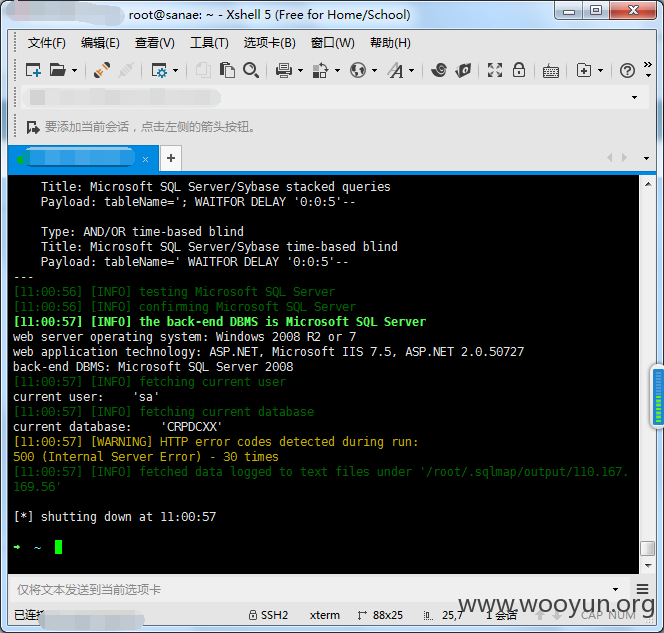
Task: Click the Find magnifier icon
Action: pos(251,70)
